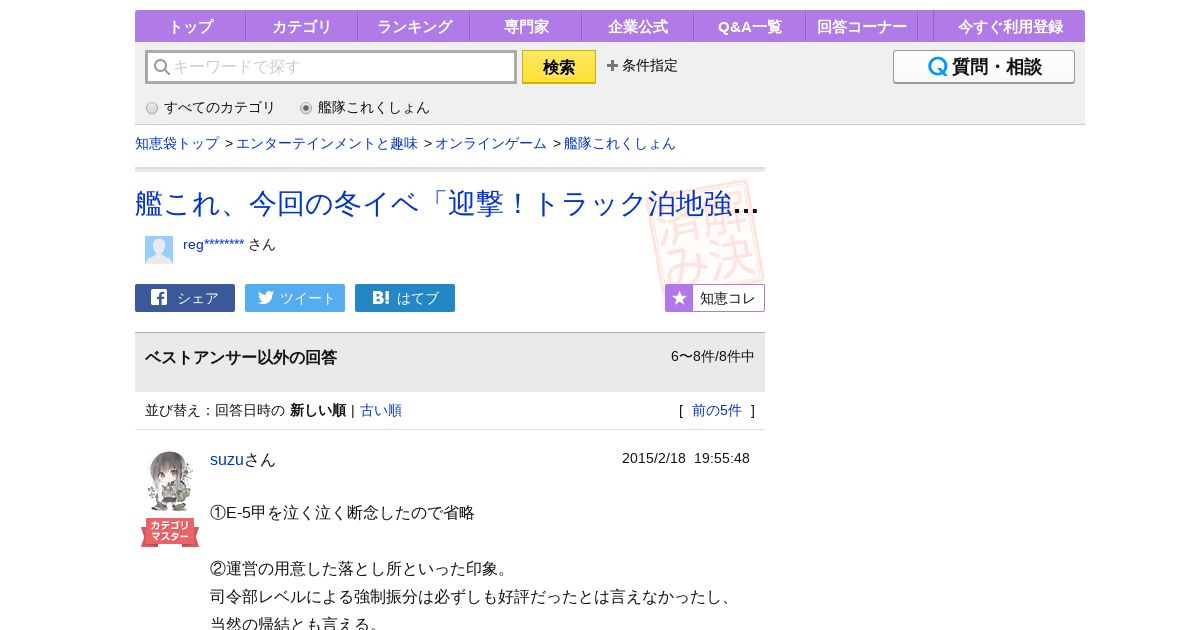
Task: Click the reg******** user avatar
Action: tap(159, 250)
